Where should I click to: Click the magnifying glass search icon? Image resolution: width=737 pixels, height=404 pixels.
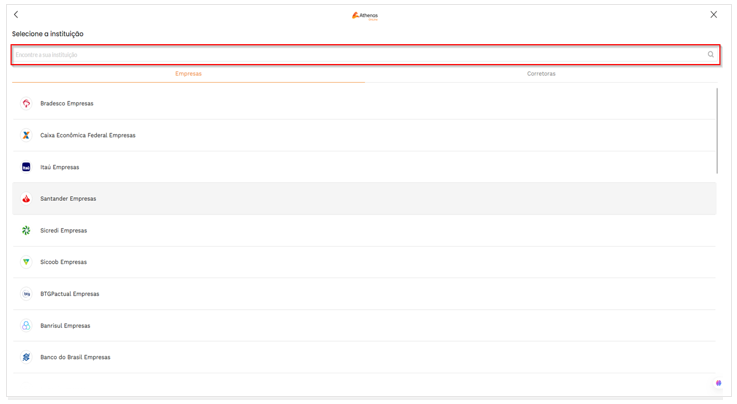(x=711, y=54)
